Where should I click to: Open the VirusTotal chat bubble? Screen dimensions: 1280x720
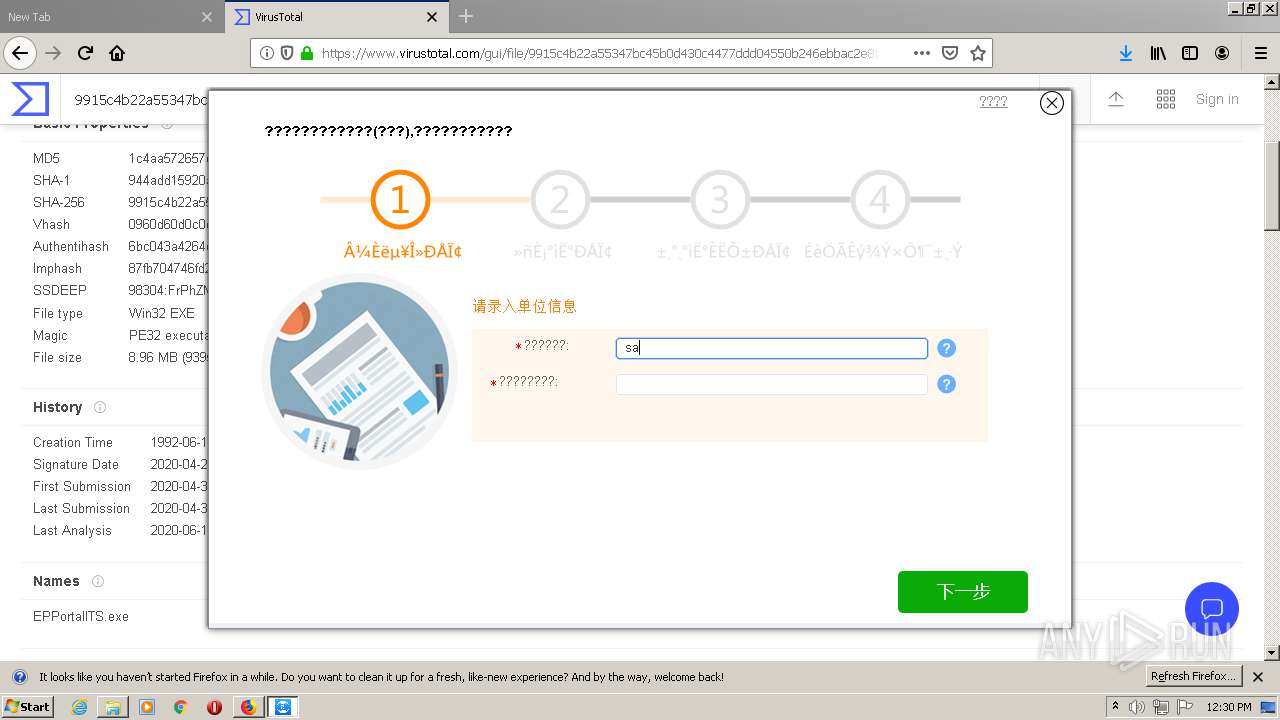pos(1212,608)
